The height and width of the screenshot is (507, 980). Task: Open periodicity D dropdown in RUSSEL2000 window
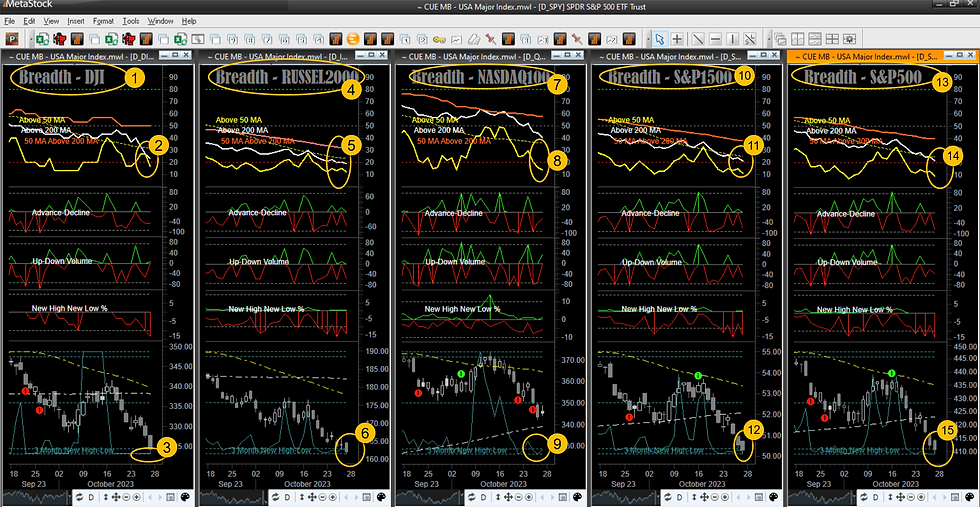287,497
